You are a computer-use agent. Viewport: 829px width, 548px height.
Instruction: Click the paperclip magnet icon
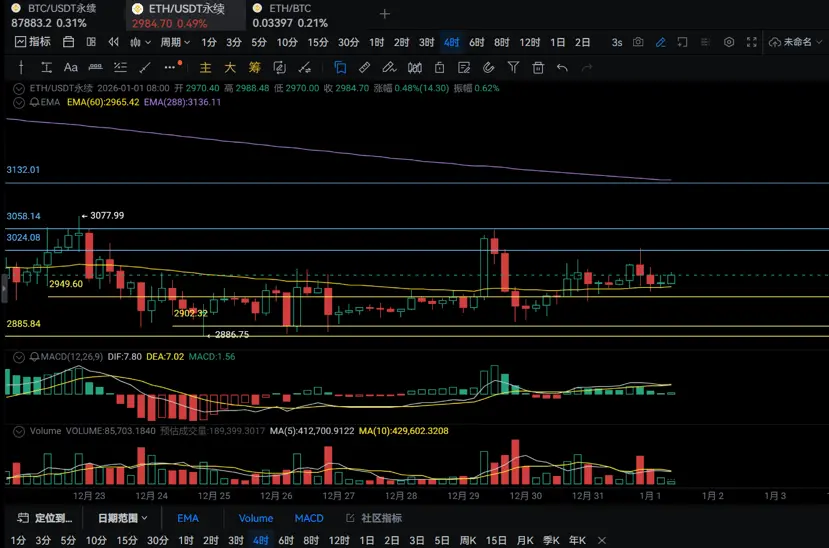coord(489,67)
